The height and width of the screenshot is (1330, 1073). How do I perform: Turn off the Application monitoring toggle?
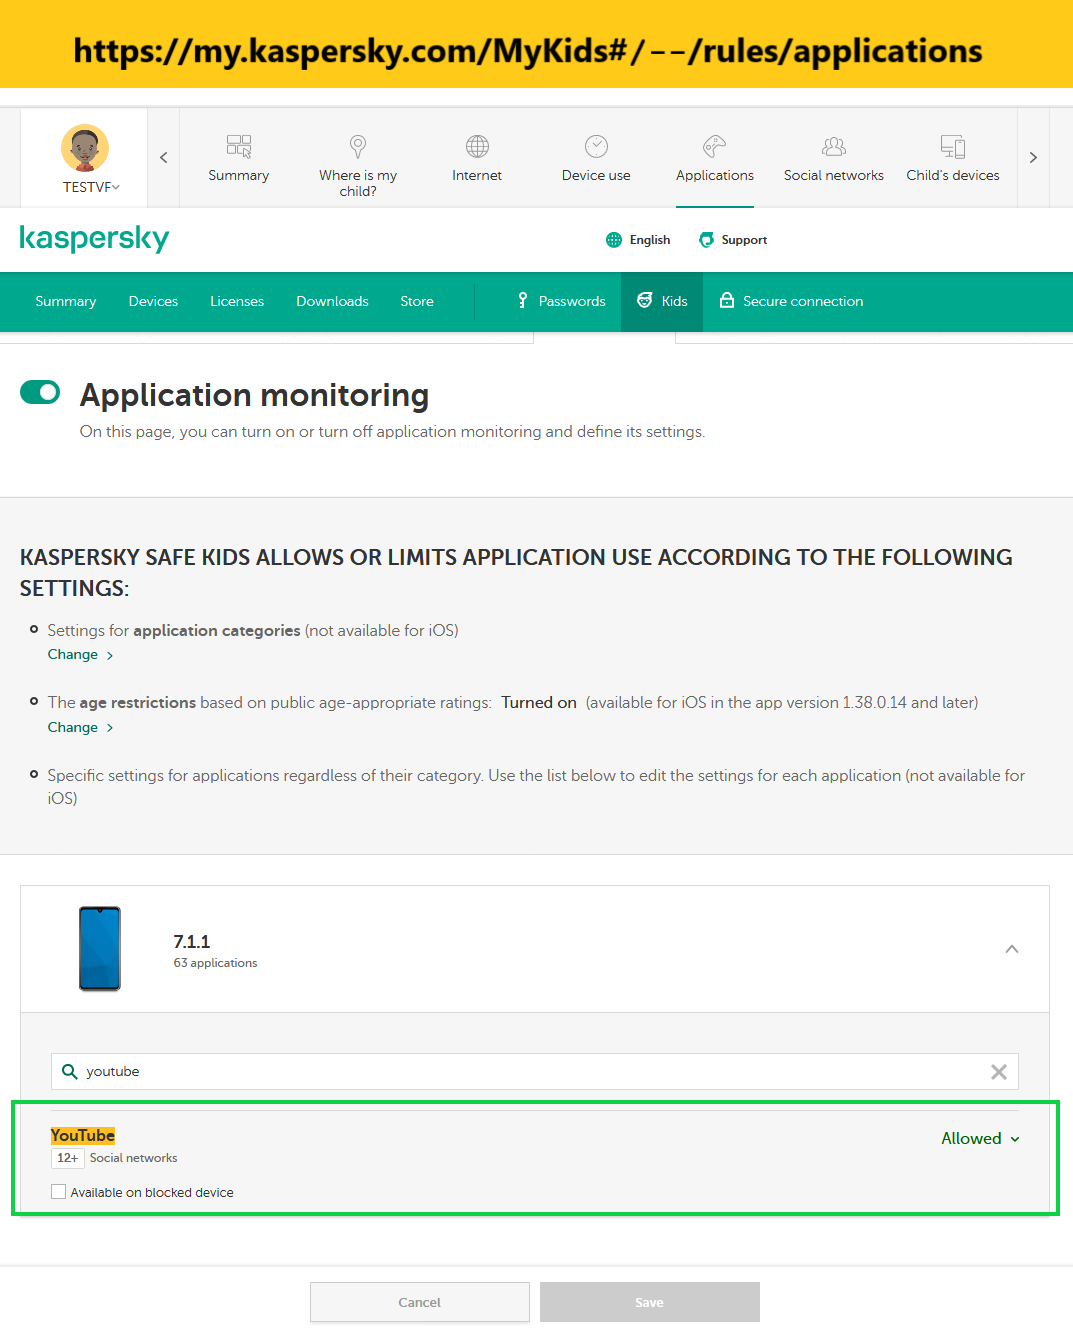[x=40, y=393]
